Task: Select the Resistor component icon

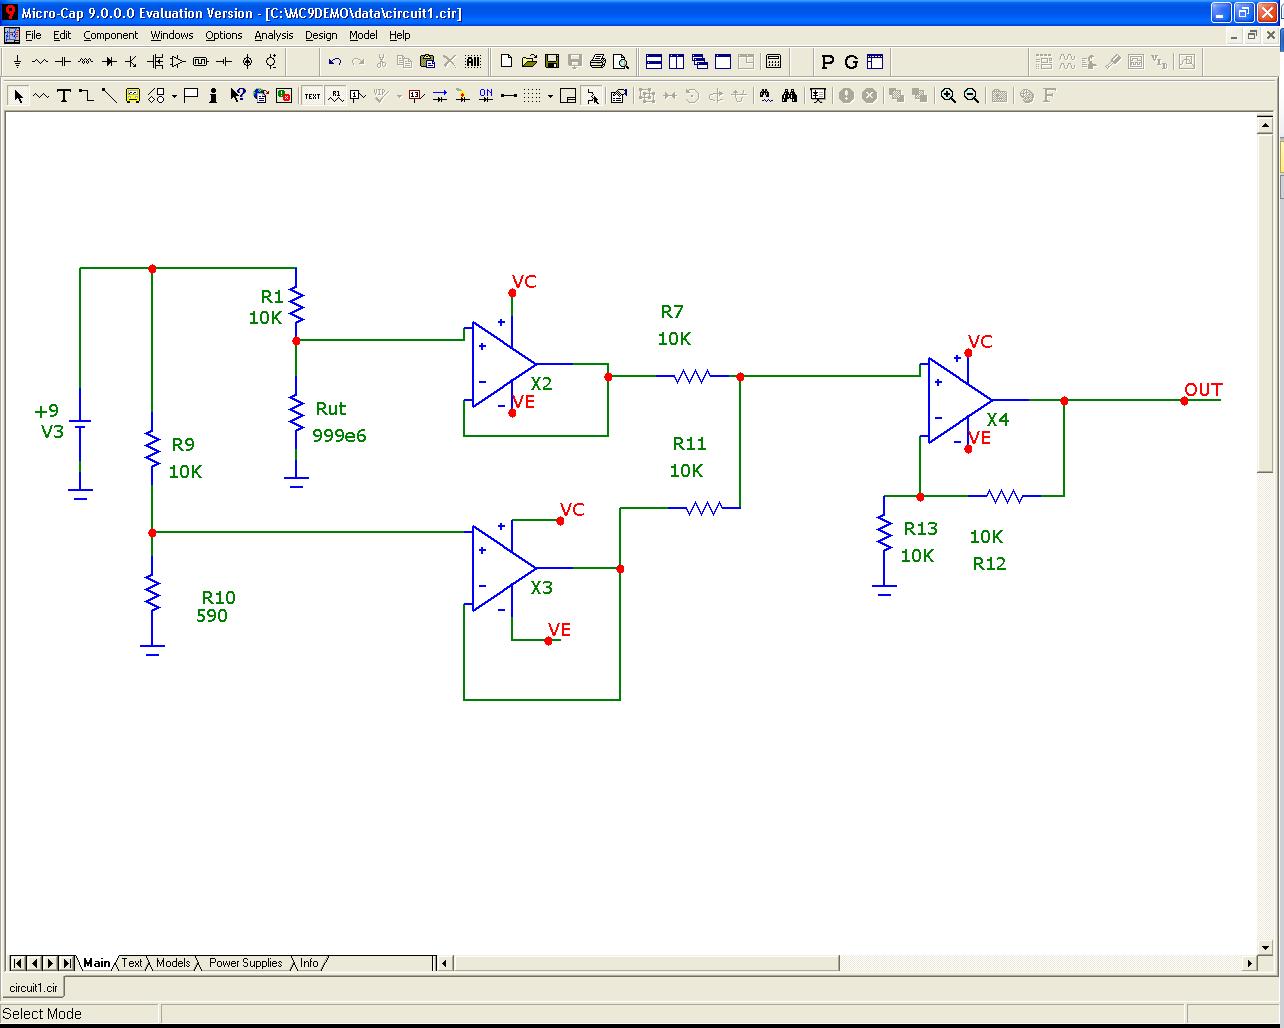Action: pos(40,62)
